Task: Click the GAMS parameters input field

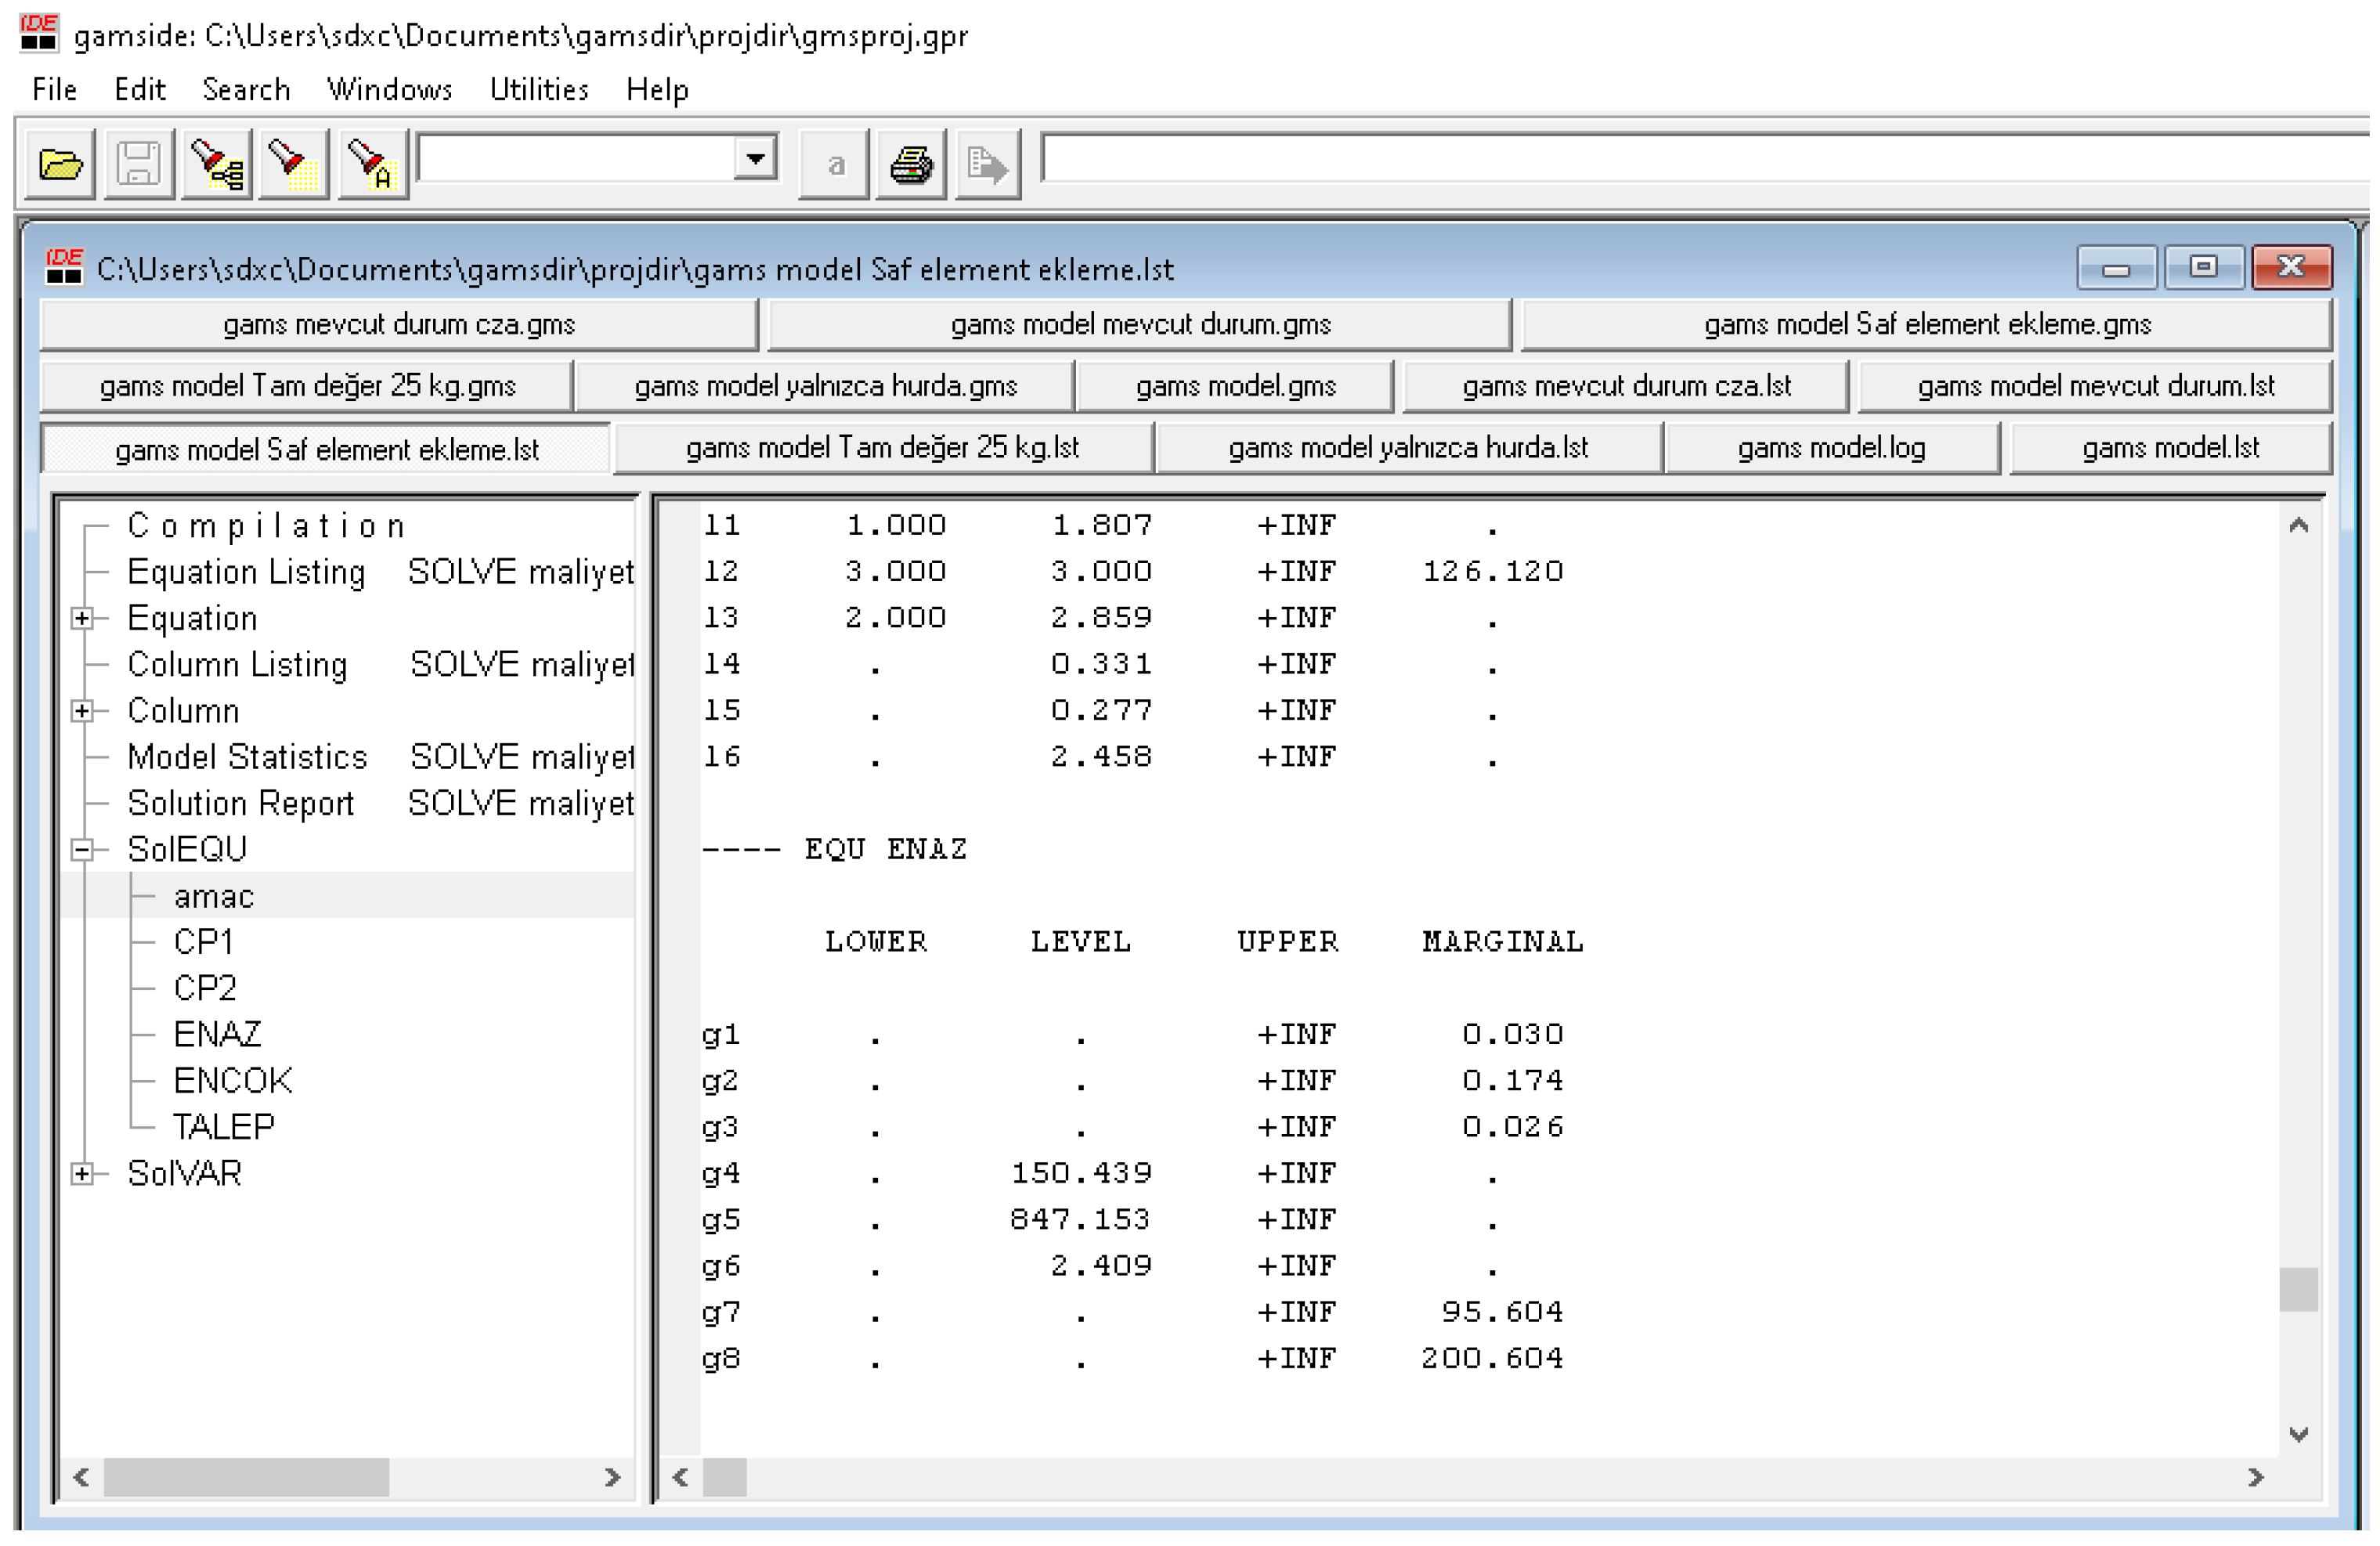Action: (1700, 159)
